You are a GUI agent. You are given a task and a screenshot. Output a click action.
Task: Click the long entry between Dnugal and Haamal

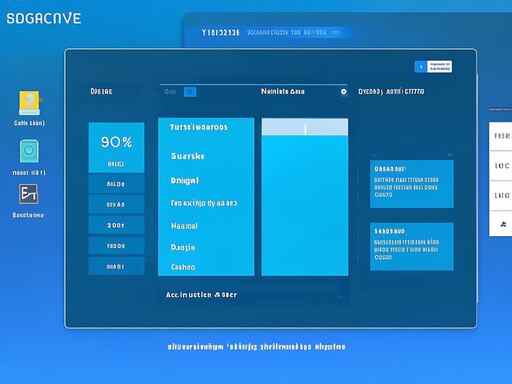pyautogui.click(x=204, y=203)
